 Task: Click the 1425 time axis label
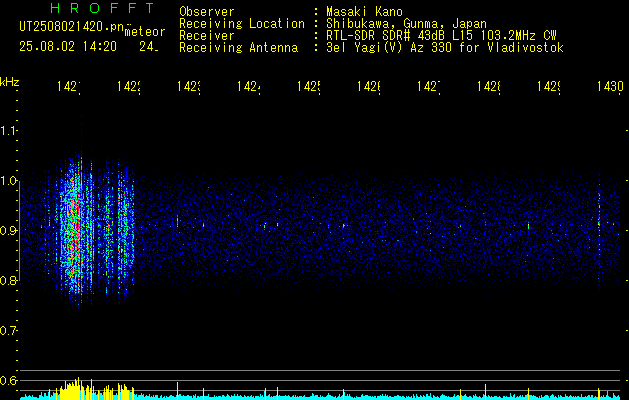coord(309,86)
